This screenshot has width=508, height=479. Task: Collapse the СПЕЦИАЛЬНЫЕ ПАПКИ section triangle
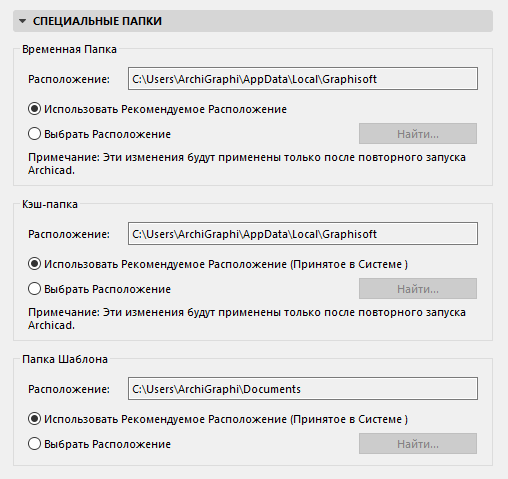(x=23, y=21)
